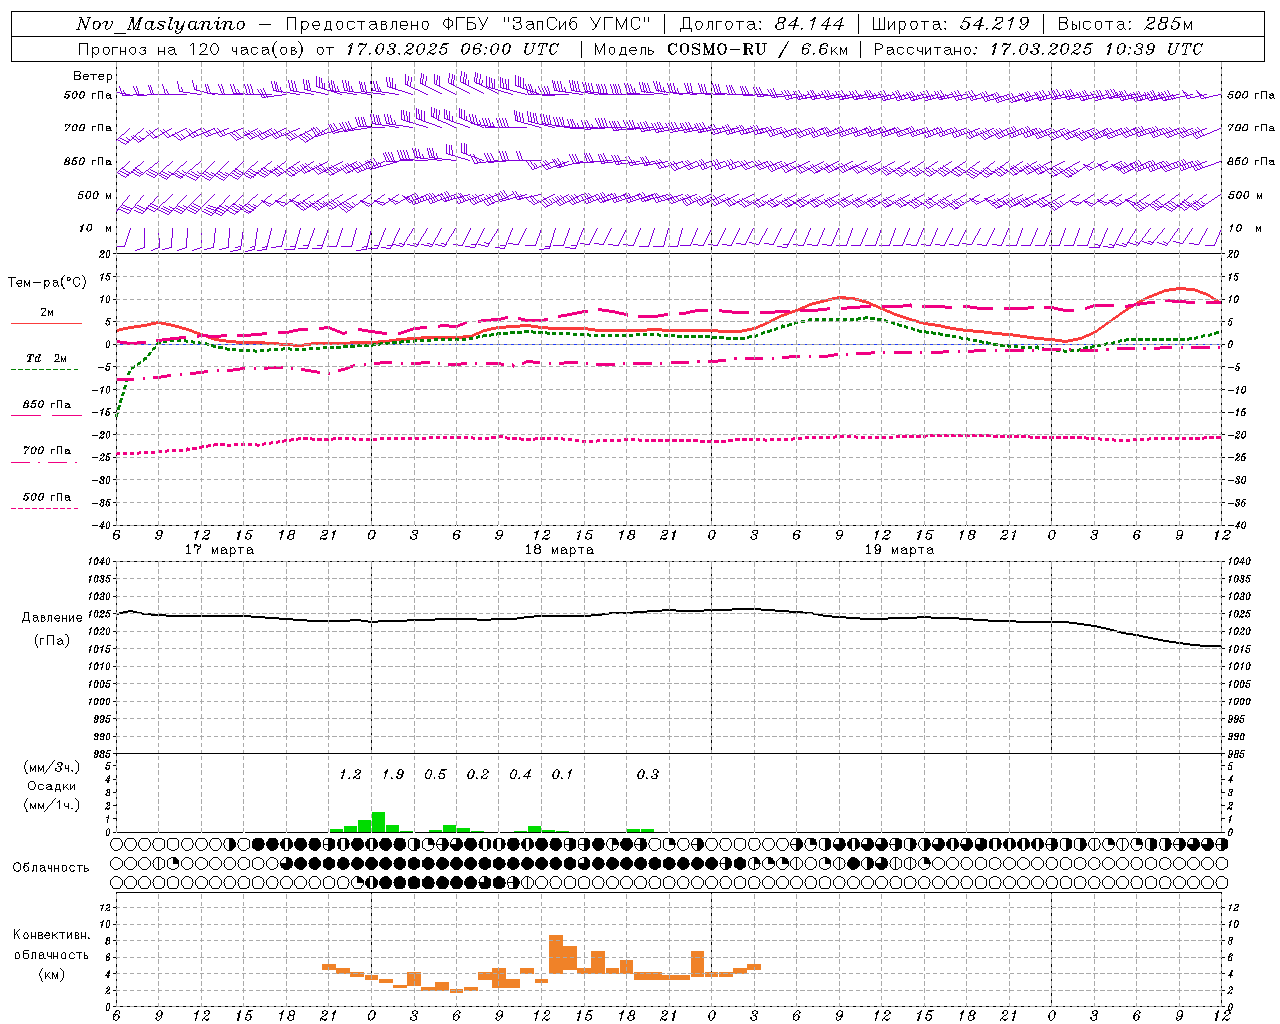Select the precipitation value 0.5
1280x1024 pixels.
(435, 774)
